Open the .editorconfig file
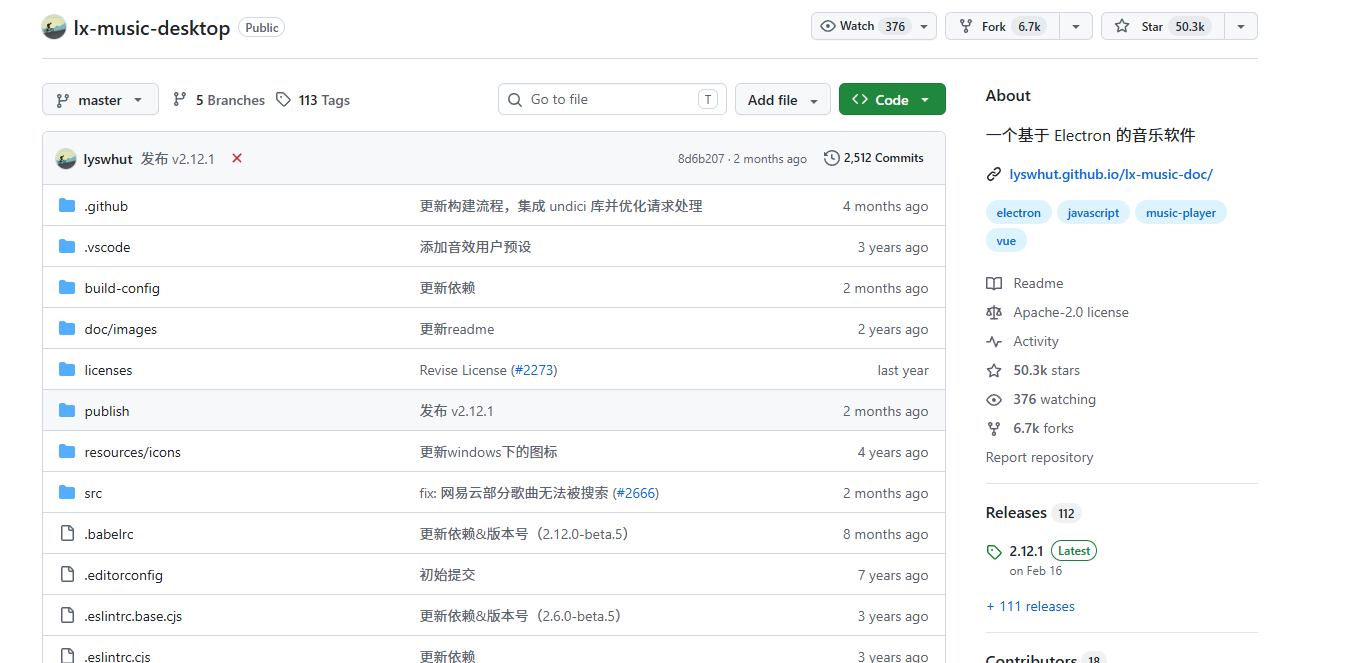This screenshot has height=663, width=1363. tap(123, 575)
